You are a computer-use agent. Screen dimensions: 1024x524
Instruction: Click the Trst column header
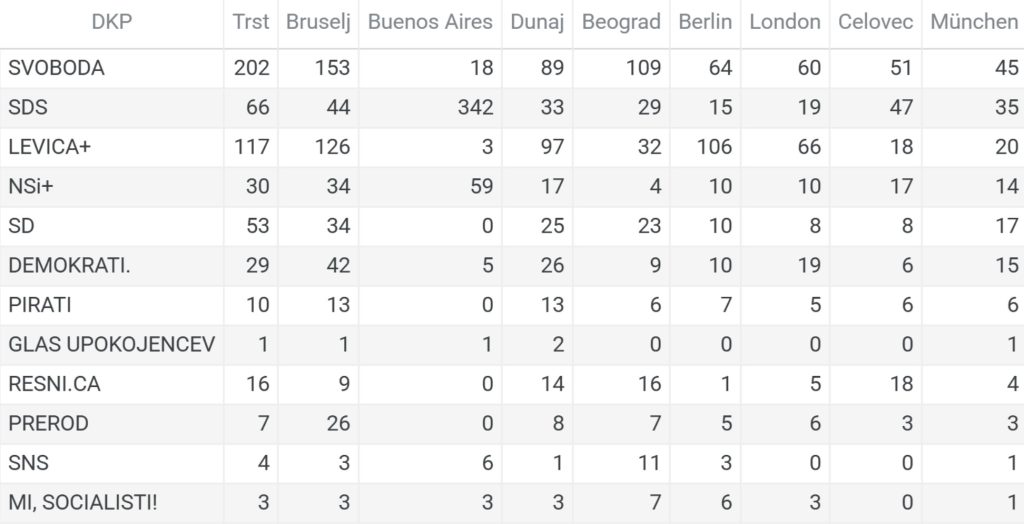click(250, 22)
